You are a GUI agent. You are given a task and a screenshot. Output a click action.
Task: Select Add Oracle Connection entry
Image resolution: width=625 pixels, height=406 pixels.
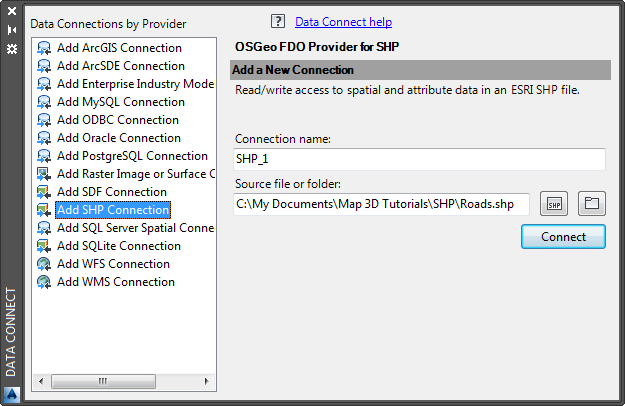coord(118,138)
